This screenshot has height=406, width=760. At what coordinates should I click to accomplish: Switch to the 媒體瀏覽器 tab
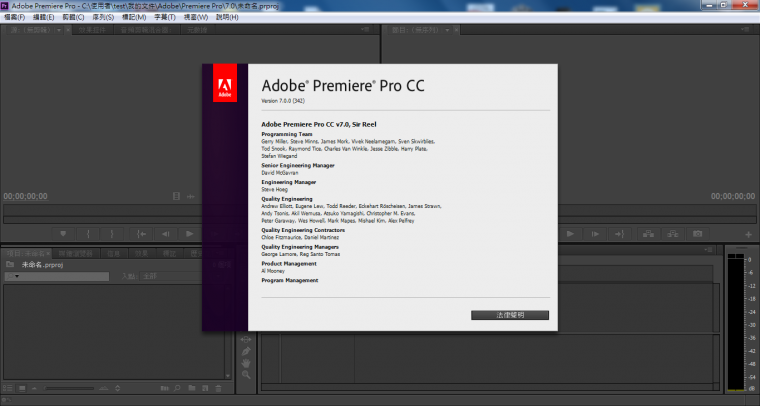(76, 253)
